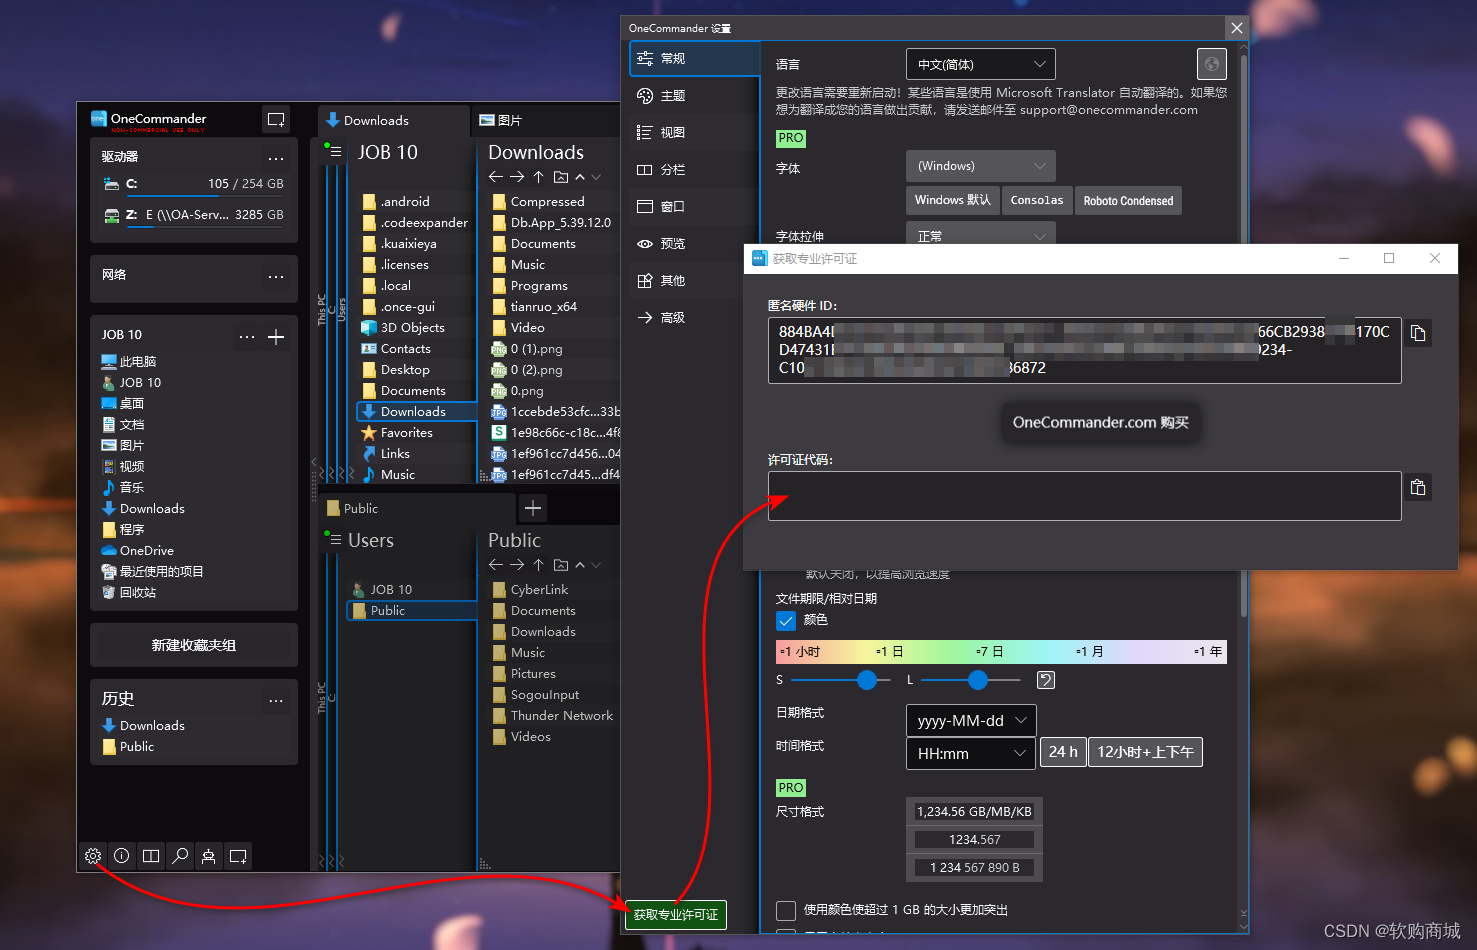Click 获取专业许可证 button

point(676,915)
